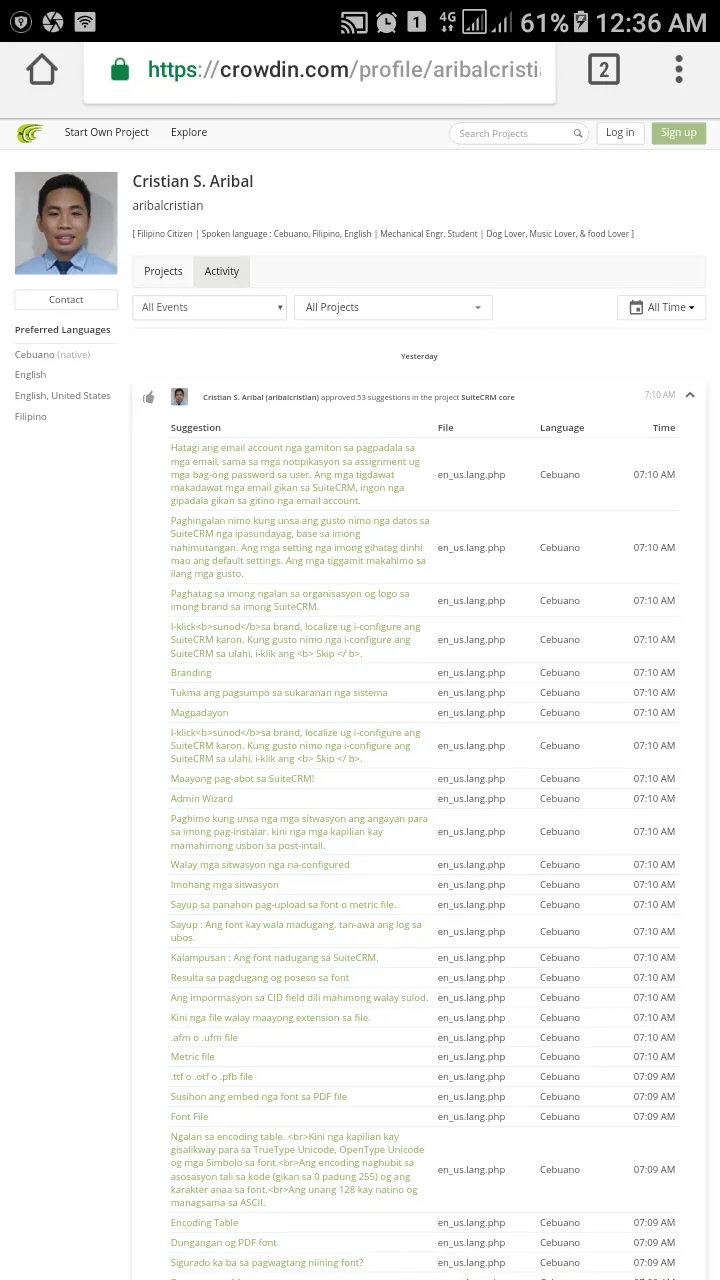Open Susihon ang embed nga font suggestion
This screenshot has width=720, height=1280.
258,1096
